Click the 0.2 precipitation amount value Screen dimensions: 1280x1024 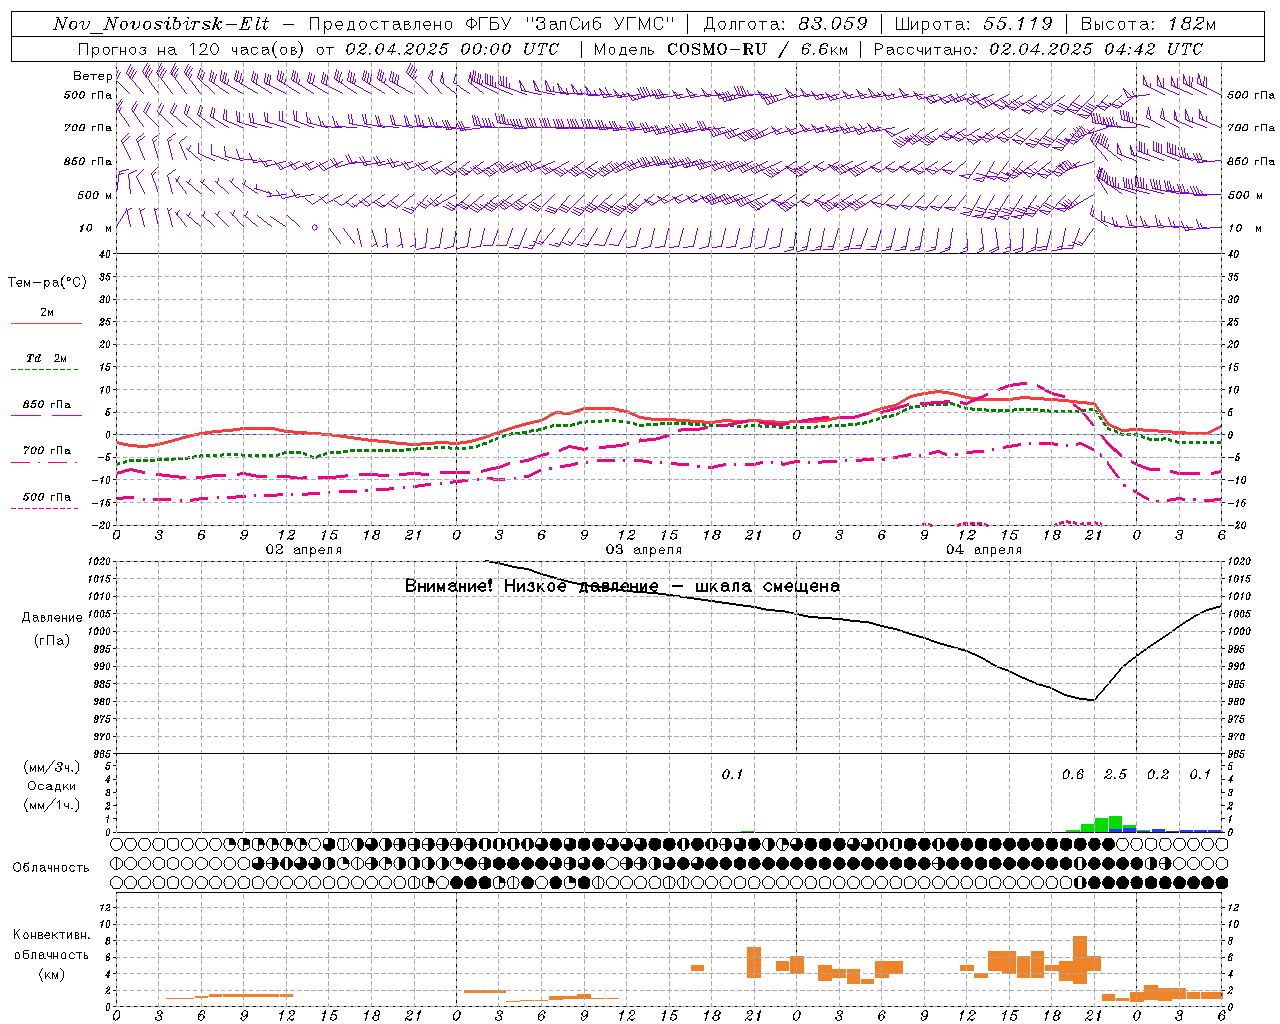(1158, 774)
